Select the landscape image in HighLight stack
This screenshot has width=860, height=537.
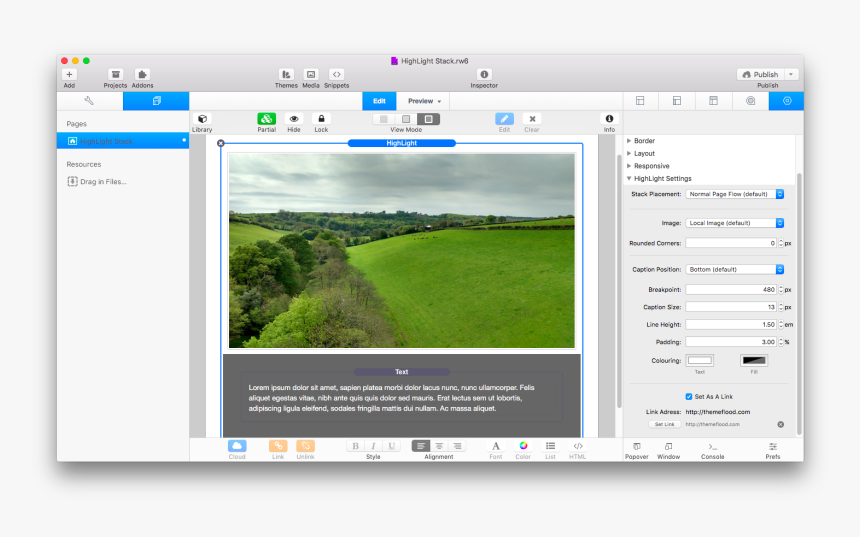click(x=401, y=251)
